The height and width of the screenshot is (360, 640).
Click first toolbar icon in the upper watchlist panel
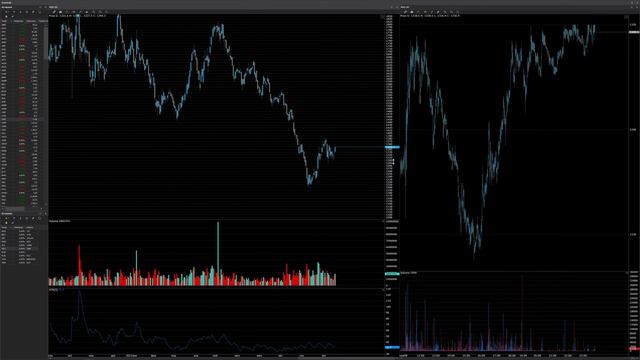click(x=6, y=12)
